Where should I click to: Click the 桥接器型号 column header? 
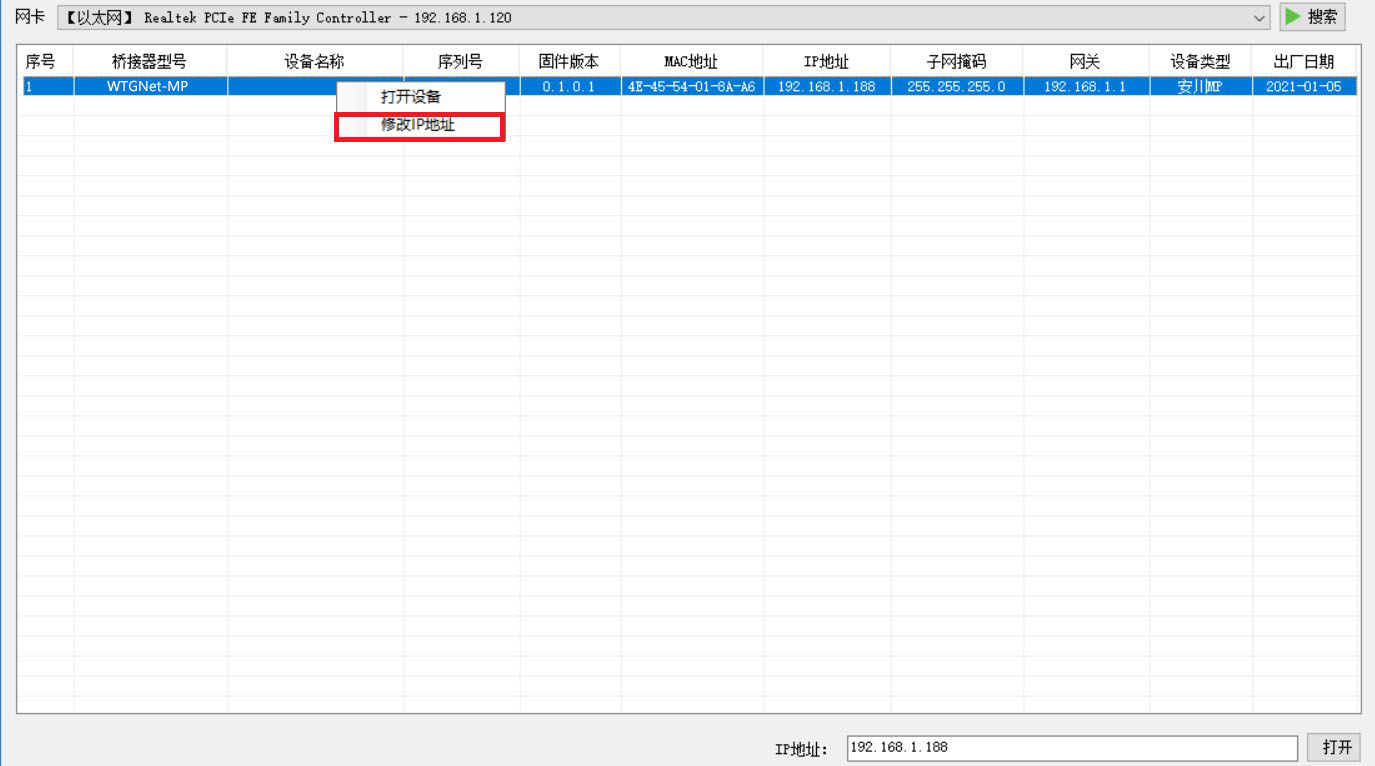tap(150, 61)
